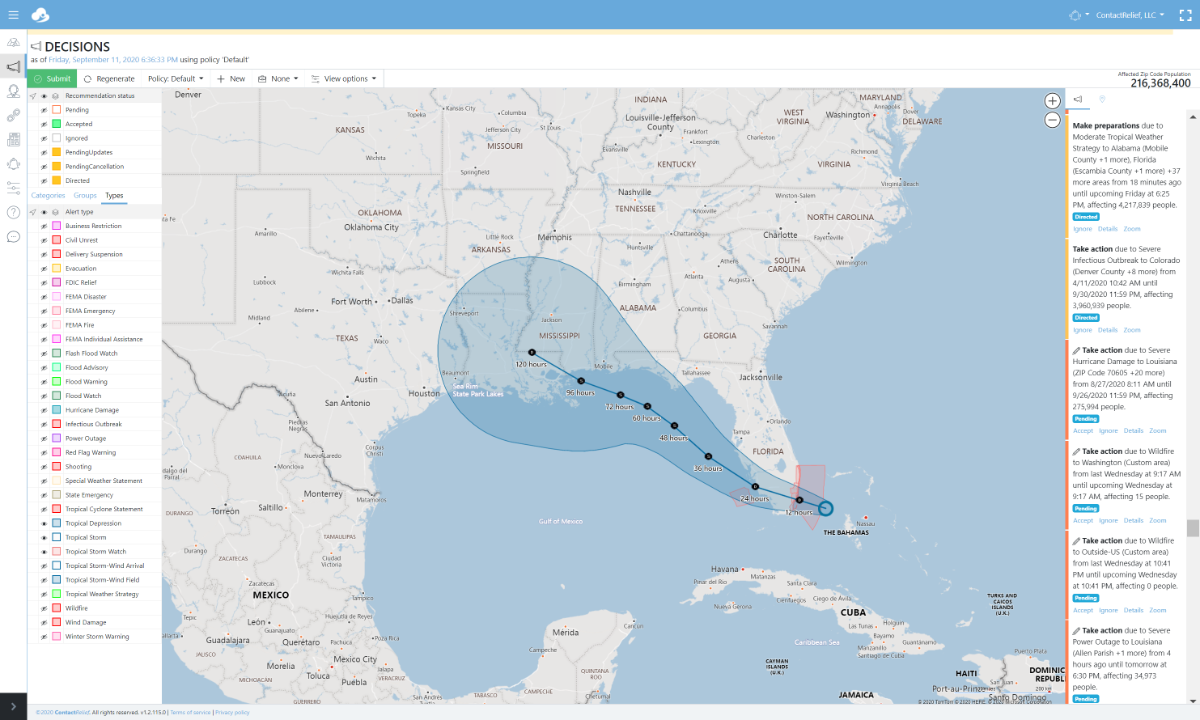
Task: Click Details on the Wildfire Washington recommendation
Action: (x=1133, y=521)
